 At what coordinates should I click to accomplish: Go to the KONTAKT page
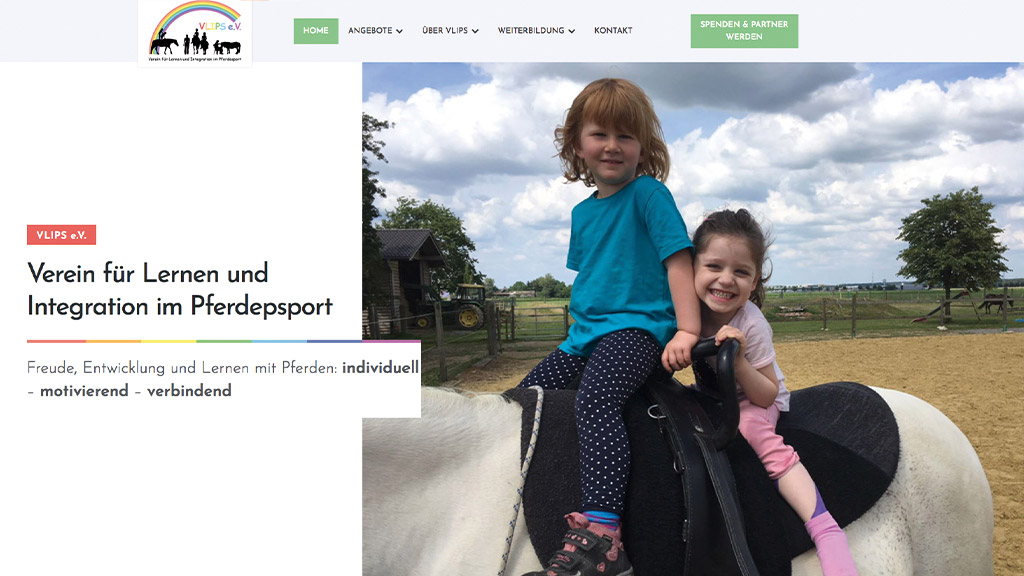[613, 31]
